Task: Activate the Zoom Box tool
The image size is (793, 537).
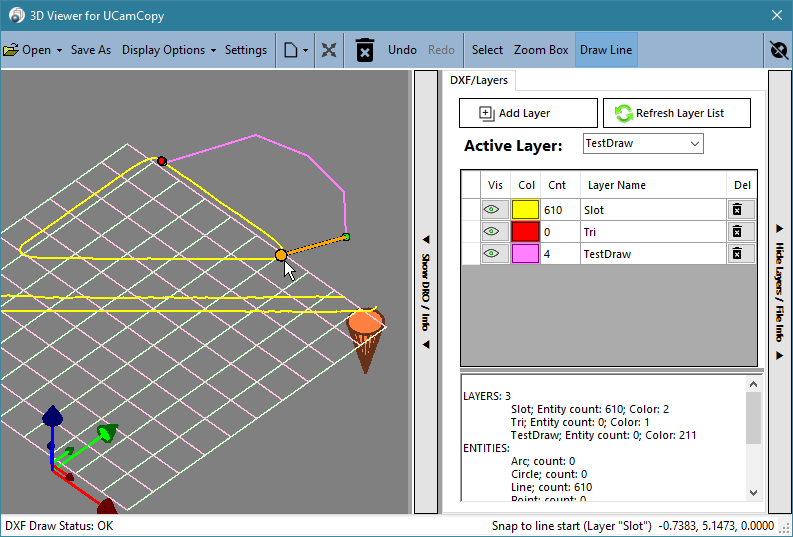Action: pos(541,50)
